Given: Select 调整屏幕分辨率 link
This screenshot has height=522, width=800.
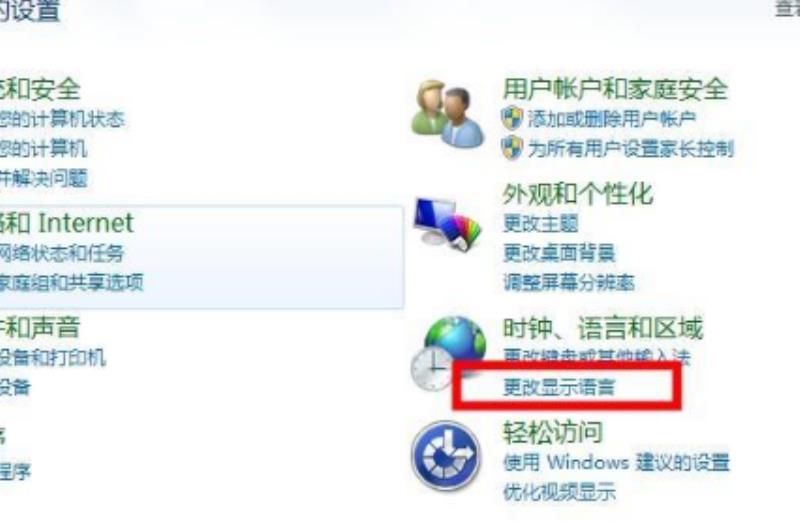Looking at the screenshot, I should (569, 282).
